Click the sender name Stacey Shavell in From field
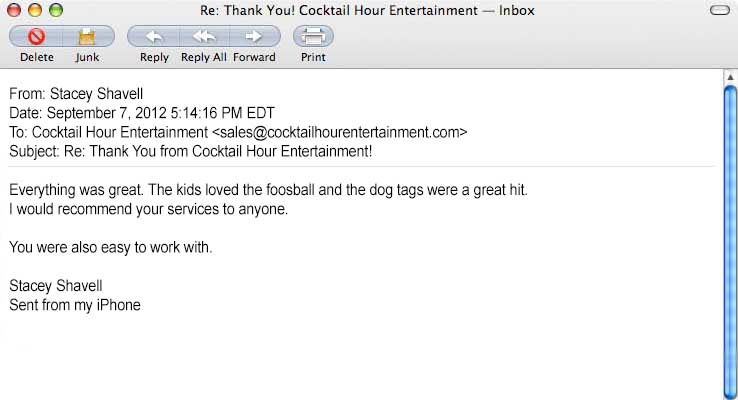The height and width of the screenshot is (400, 738). point(95,94)
